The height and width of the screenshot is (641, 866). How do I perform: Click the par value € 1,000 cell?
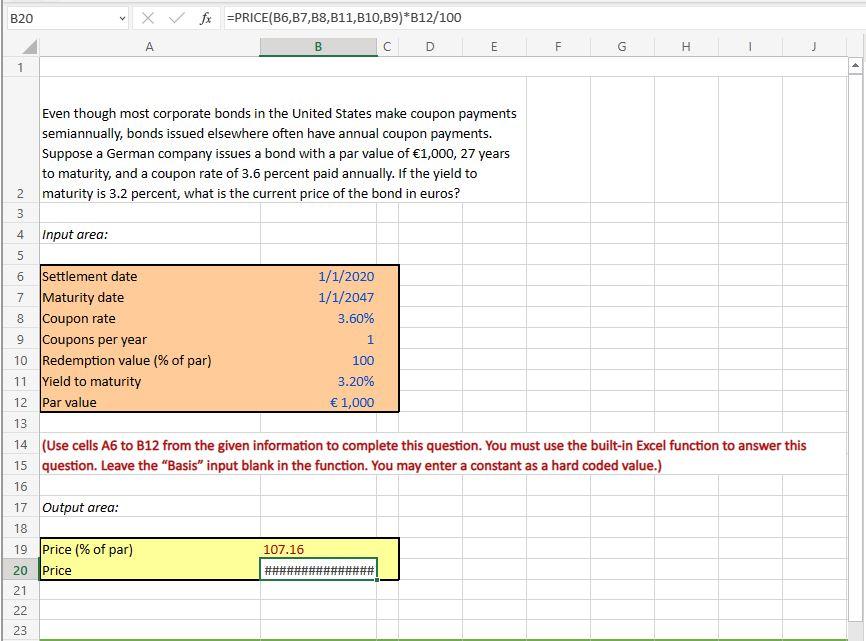coord(319,402)
